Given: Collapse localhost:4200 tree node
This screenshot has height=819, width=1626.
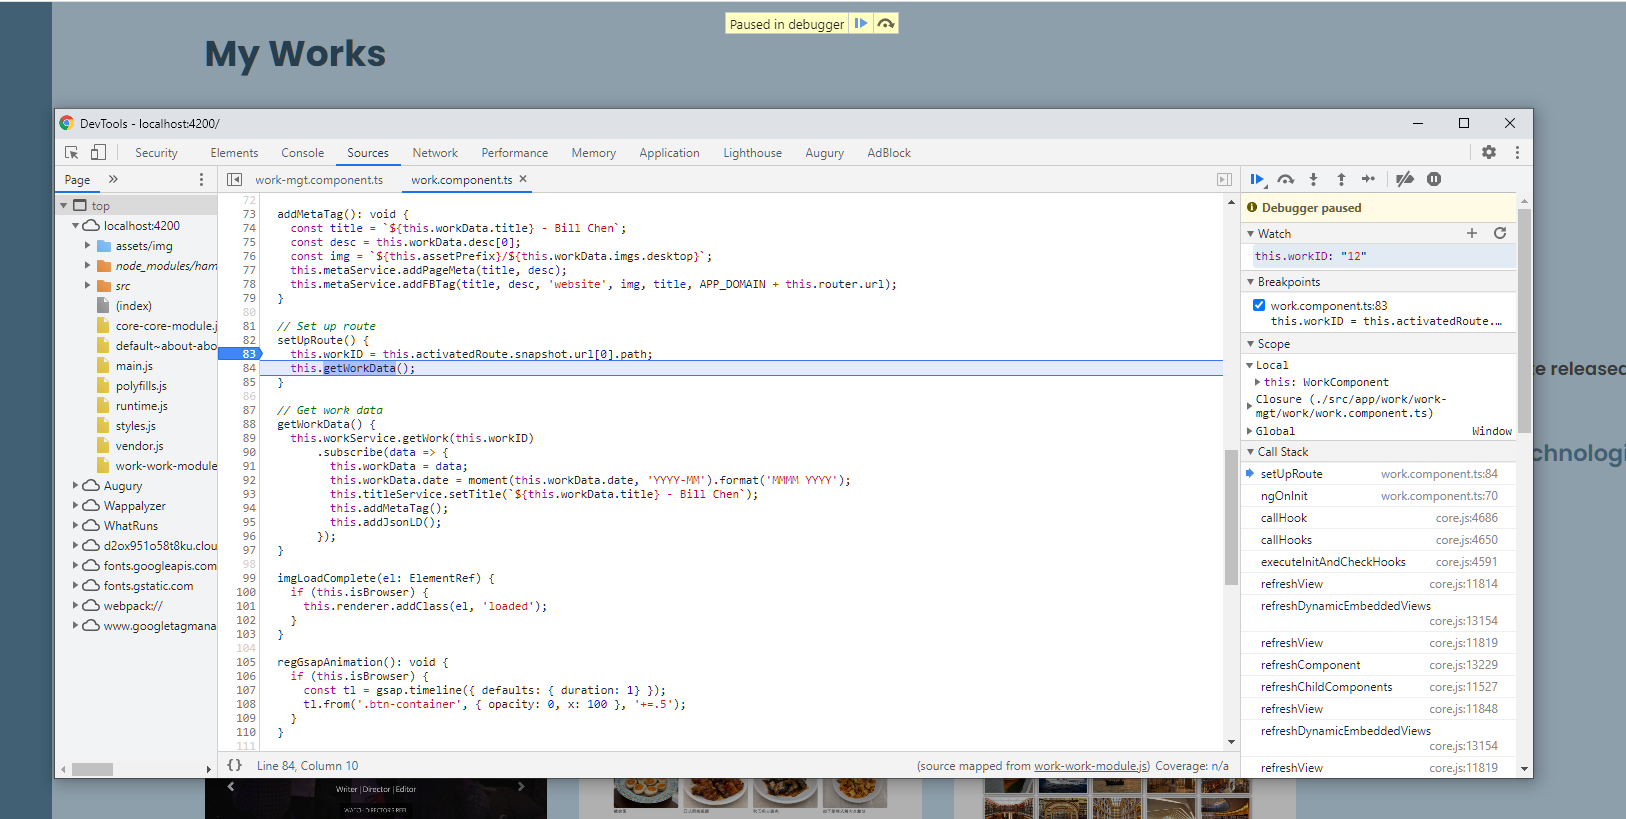Looking at the screenshot, I should tap(75, 226).
